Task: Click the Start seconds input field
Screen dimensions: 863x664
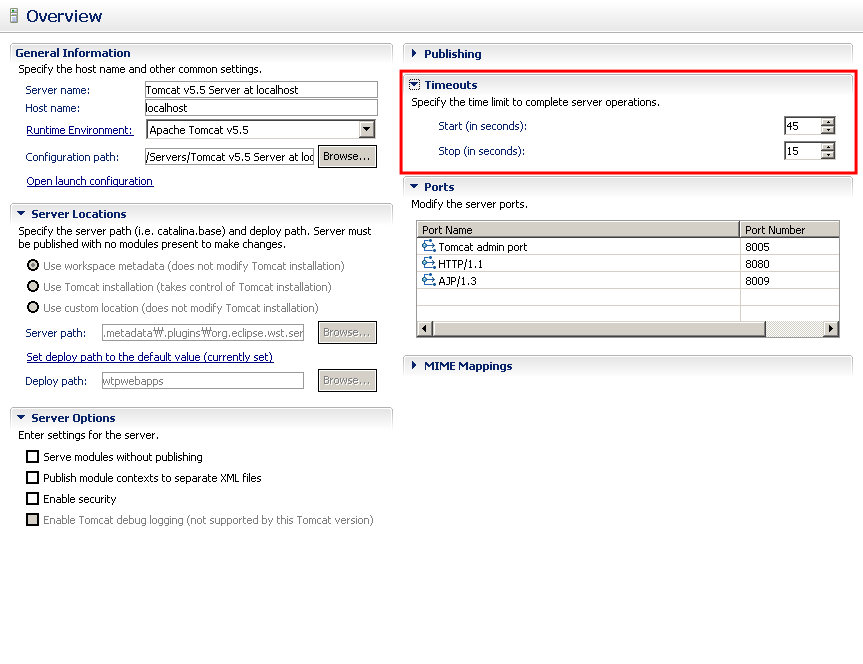Action: (x=802, y=126)
